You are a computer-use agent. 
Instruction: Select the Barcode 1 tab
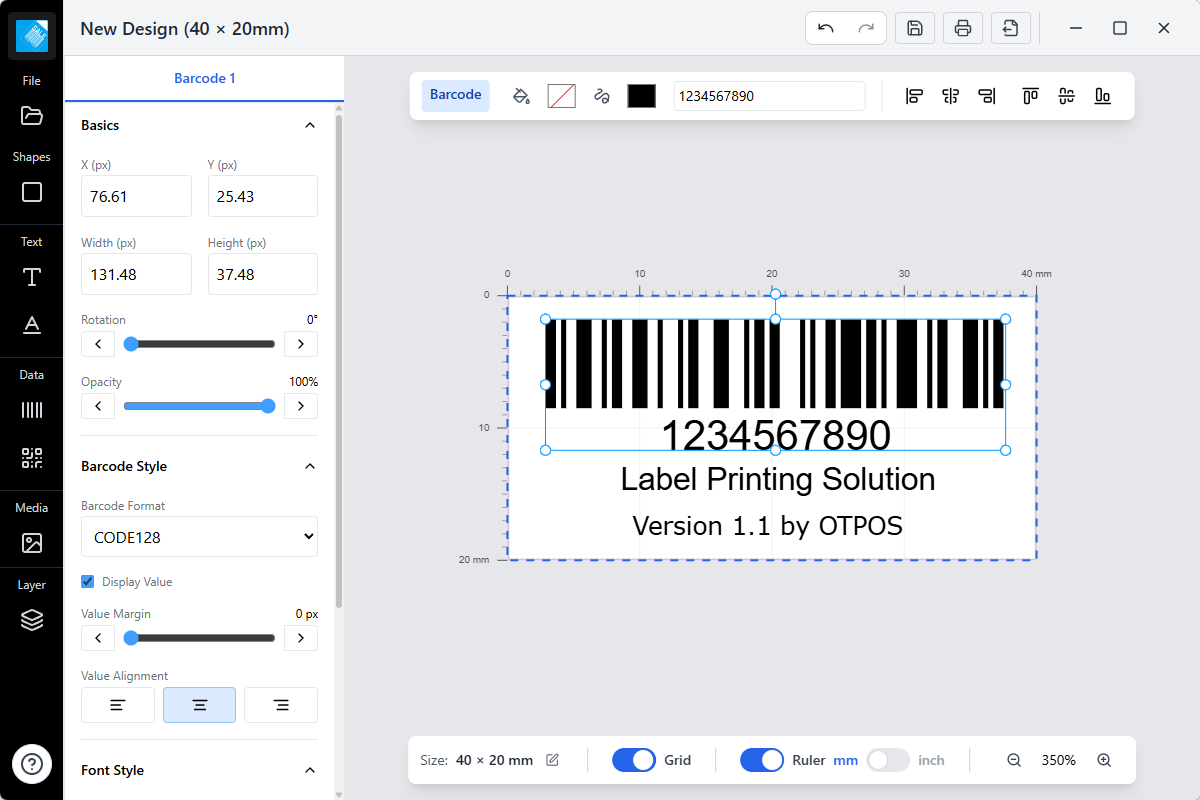(205, 78)
